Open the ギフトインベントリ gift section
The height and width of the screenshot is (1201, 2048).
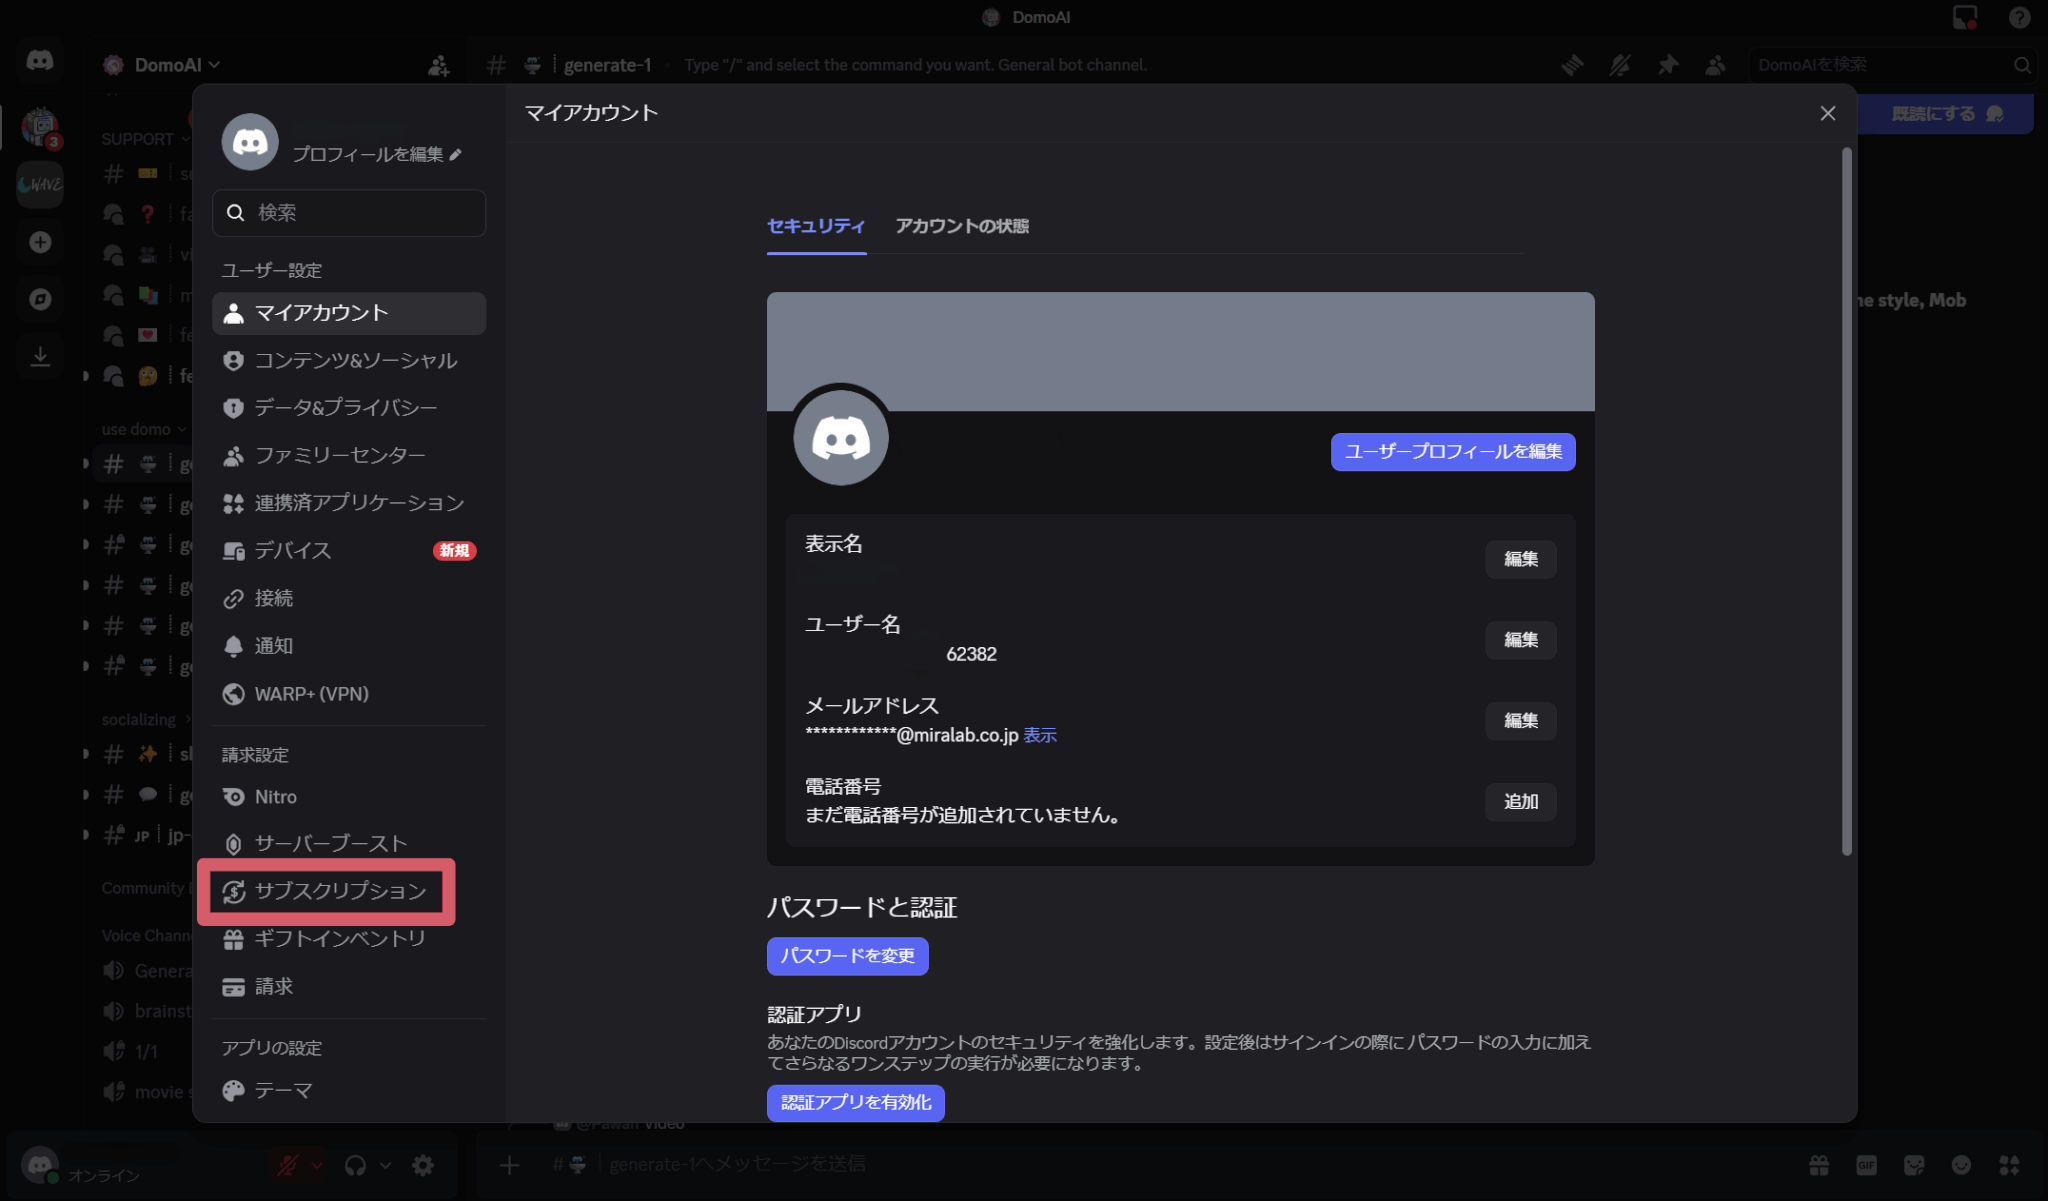point(339,939)
